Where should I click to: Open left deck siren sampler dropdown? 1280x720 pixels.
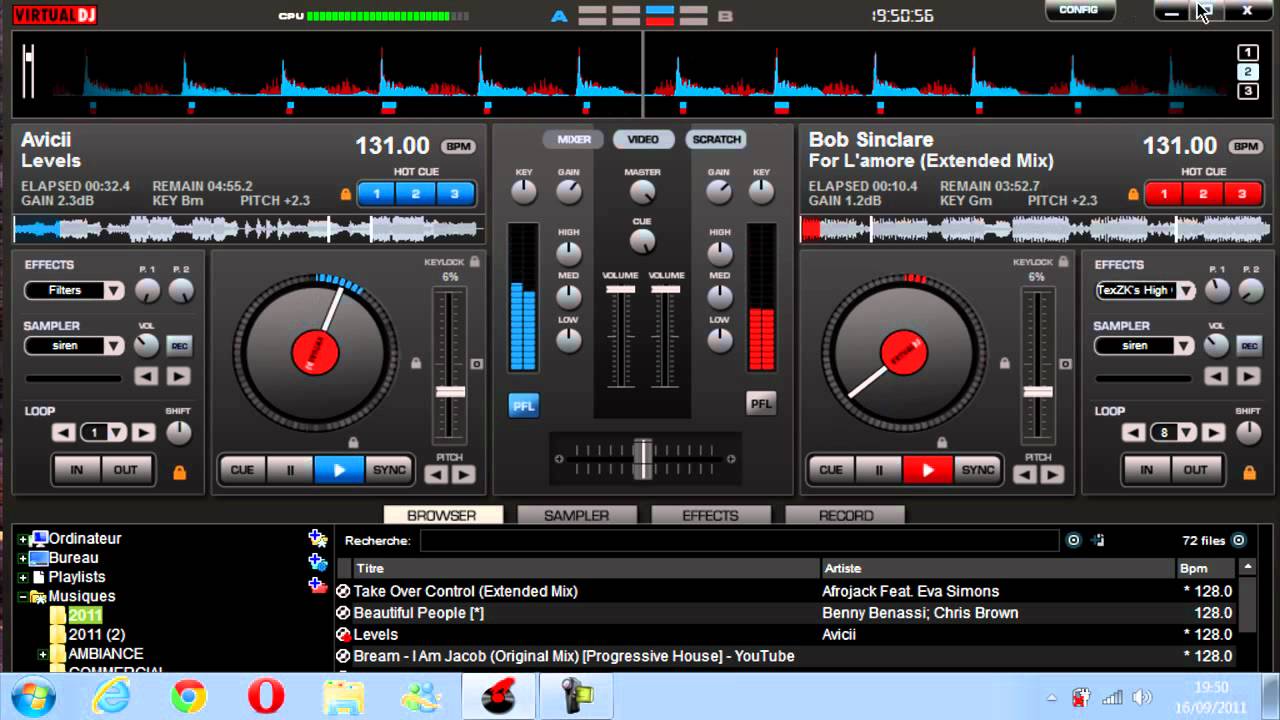click(x=113, y=346)
